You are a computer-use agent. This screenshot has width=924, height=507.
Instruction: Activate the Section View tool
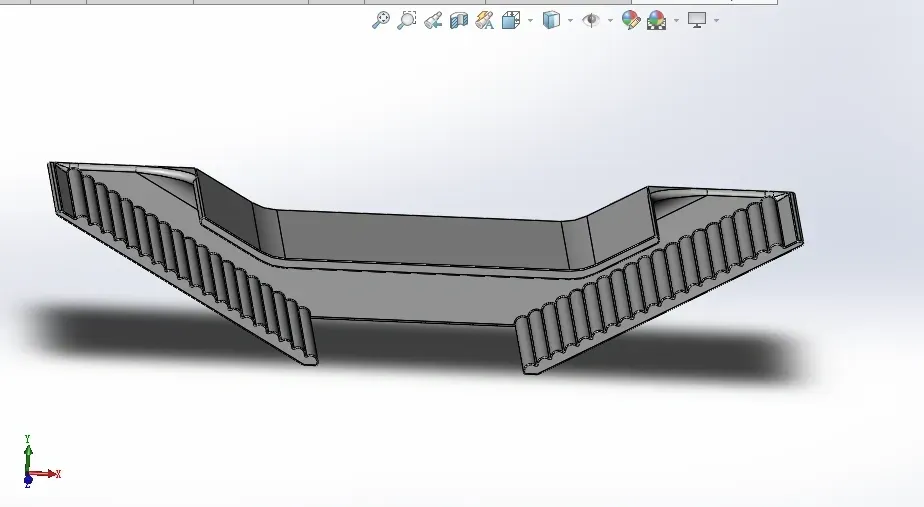tap(458, 21)
